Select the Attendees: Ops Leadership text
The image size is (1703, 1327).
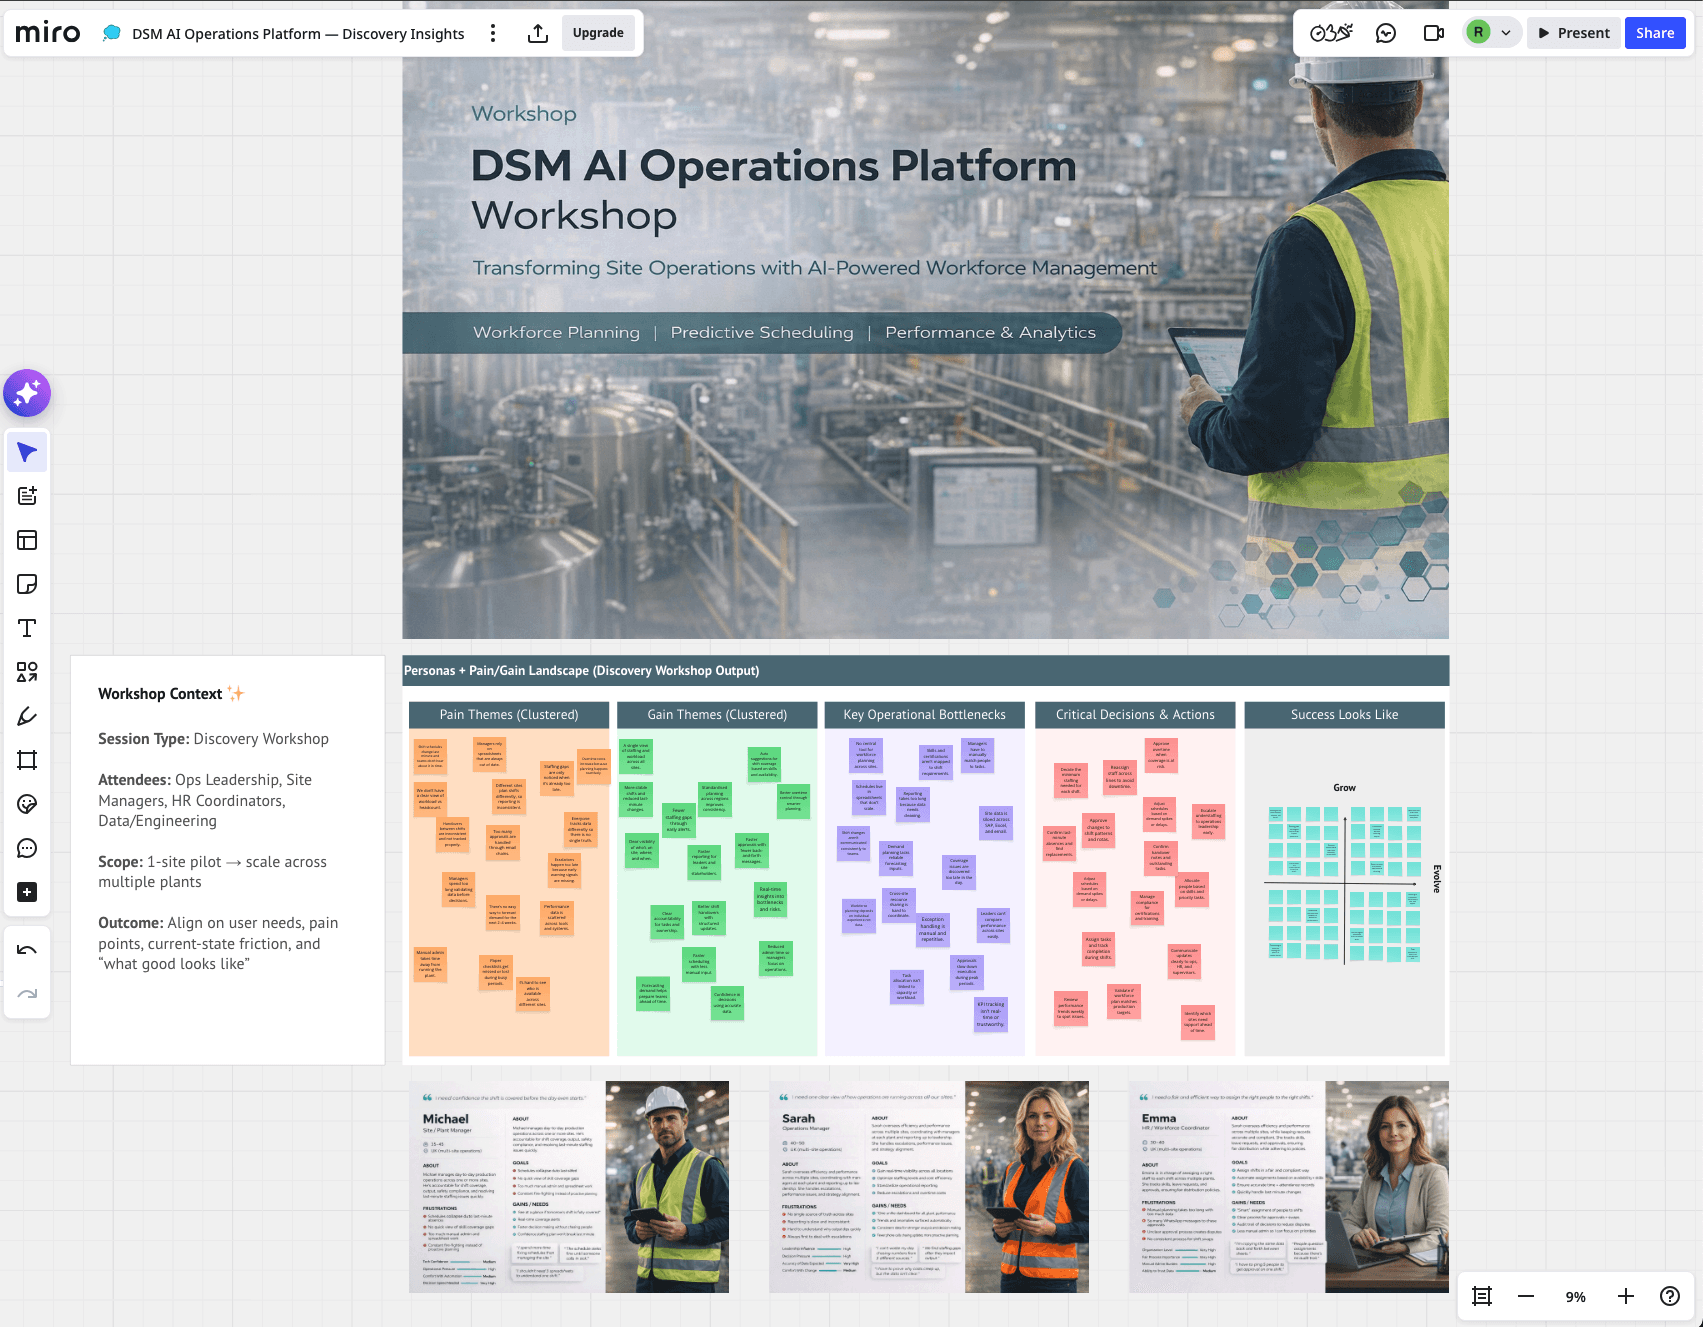point(205,800)
